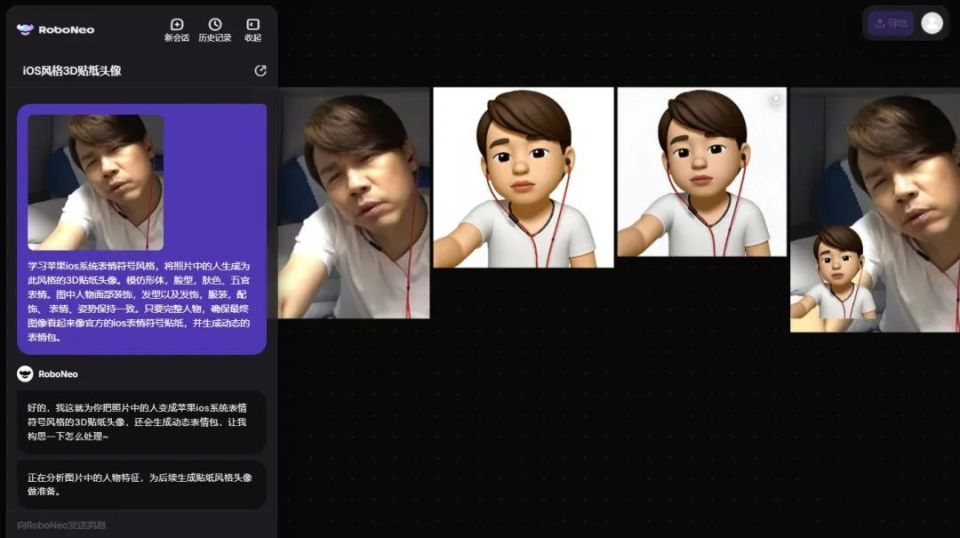Open the user profile avatar
This screenshot has height=538, width=960.
click(932, 23)
